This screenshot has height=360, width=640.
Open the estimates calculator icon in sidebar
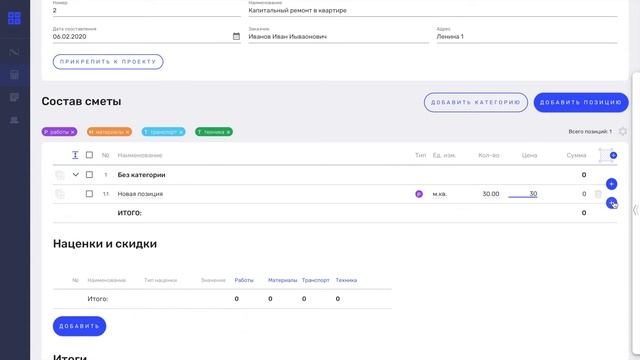coord(14,75)
